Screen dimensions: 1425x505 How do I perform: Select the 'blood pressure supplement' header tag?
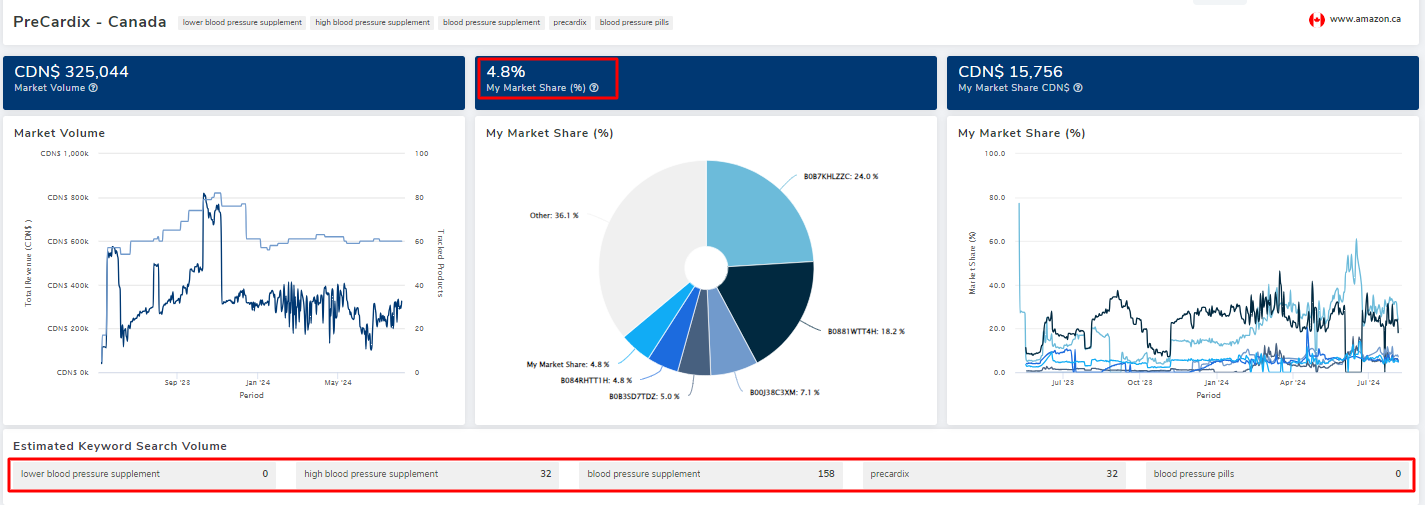click(491, 22)
